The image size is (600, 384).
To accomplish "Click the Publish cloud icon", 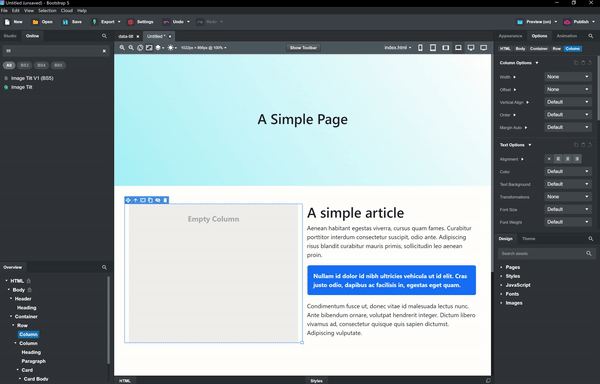I will tap(567, 22).
